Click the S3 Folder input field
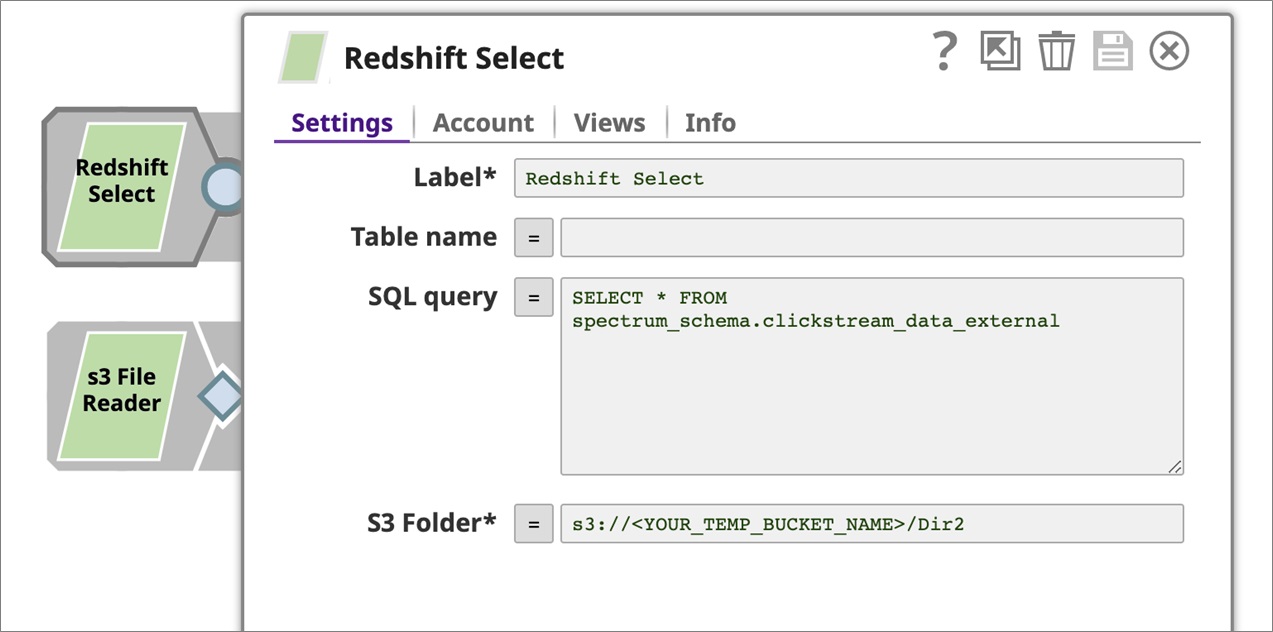The height and width of the screenshot is (632, 1273). click(872, 524)
